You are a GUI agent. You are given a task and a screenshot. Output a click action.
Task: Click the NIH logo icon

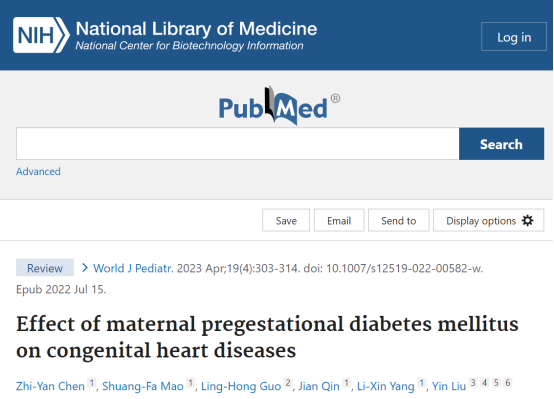click(x=41, y=35)
